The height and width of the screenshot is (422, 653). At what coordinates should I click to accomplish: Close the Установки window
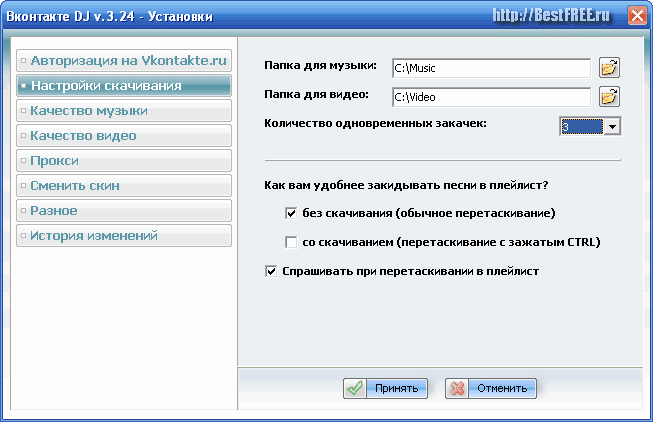[x=637, y=16]
